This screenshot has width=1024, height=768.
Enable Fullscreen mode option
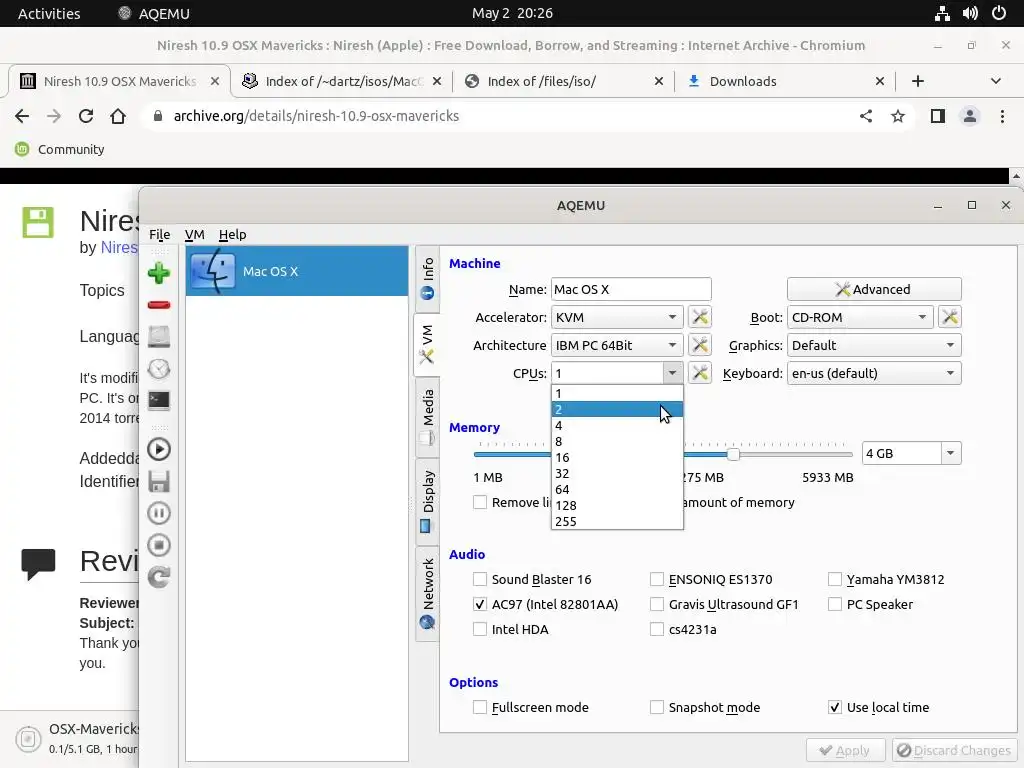point(480,707)
